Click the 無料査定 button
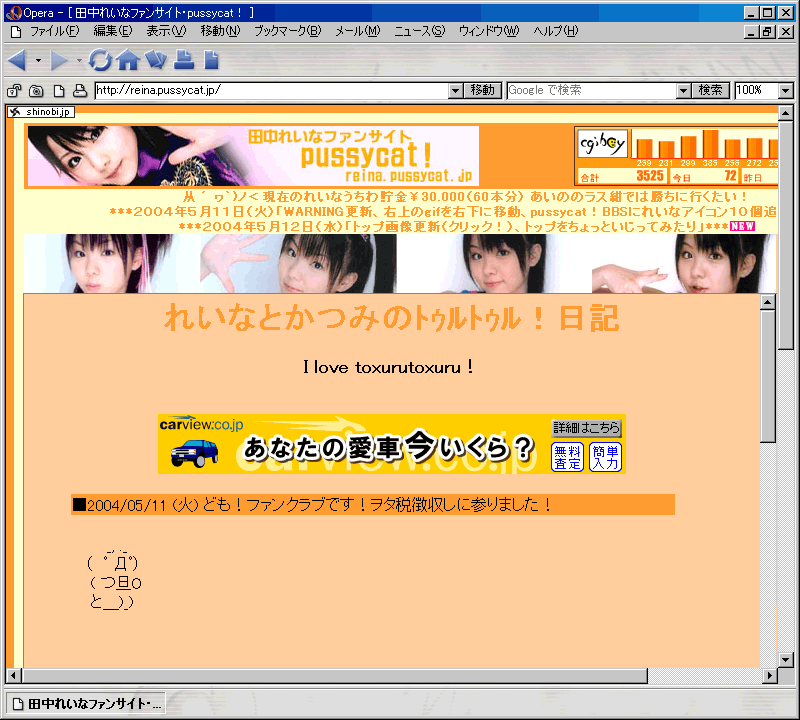This screenshot has height=720, width=800. point(567,457)
